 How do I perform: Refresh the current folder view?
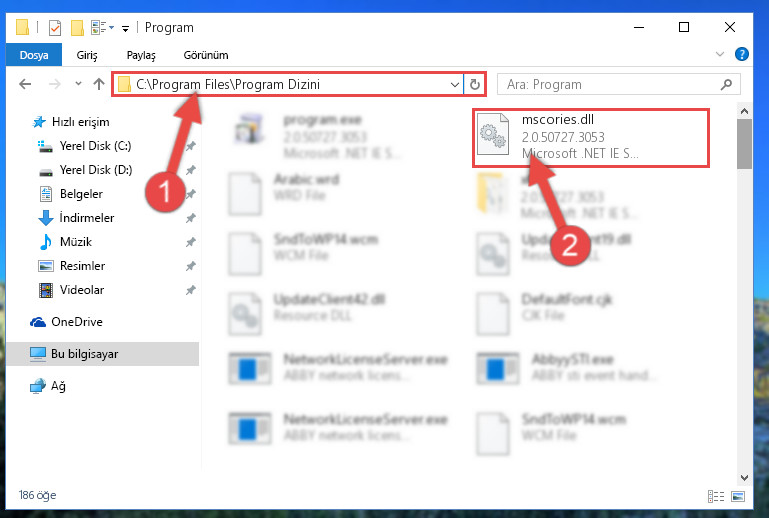(474, 84)
